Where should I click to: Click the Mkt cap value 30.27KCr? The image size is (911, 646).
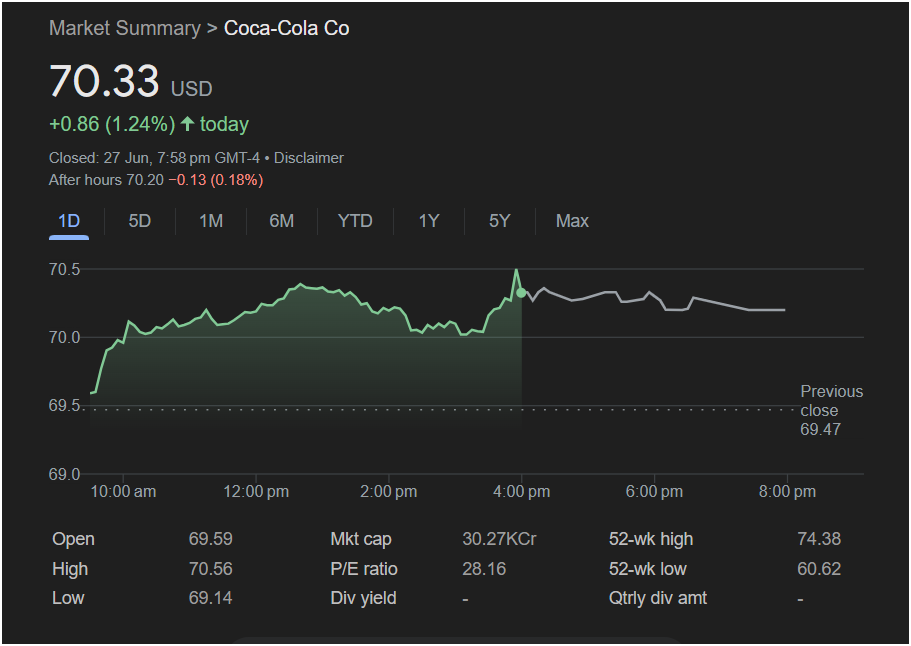(499, 539)
